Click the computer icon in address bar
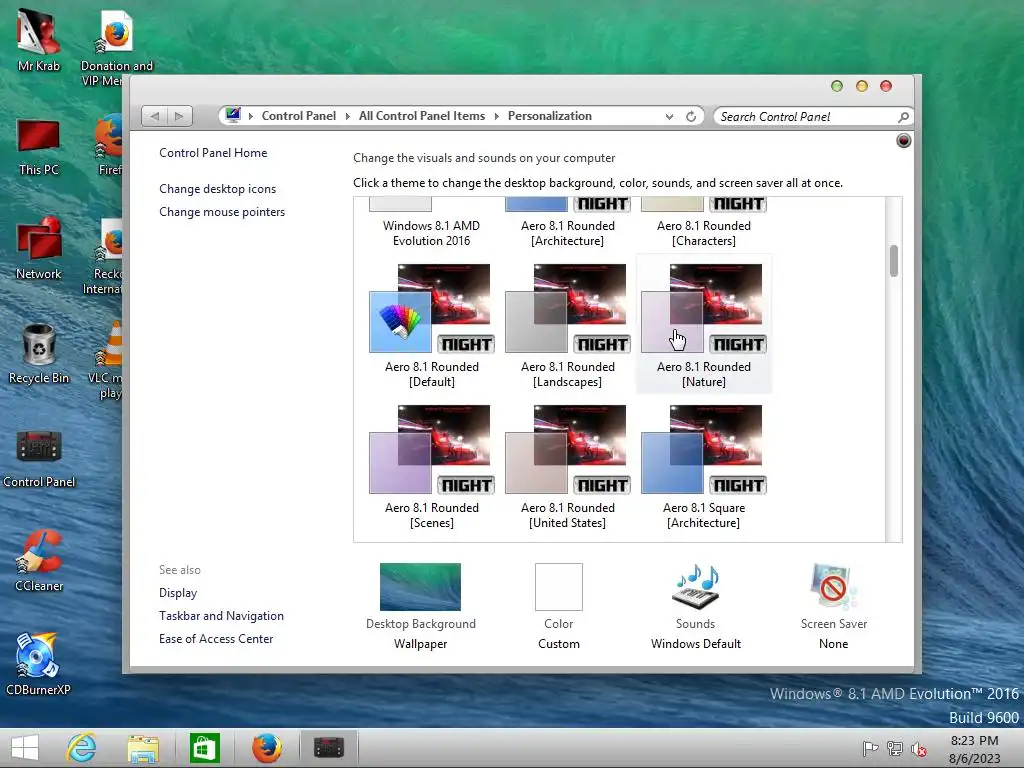This screenshot has width=1024, height=768. (x=232, y=116)
